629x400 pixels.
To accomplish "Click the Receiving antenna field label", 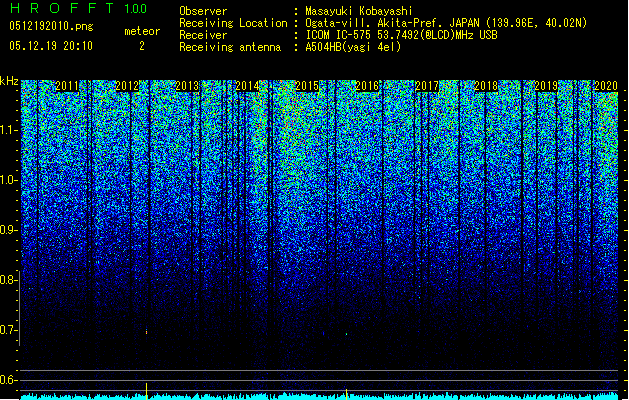I will coord(230,47).
